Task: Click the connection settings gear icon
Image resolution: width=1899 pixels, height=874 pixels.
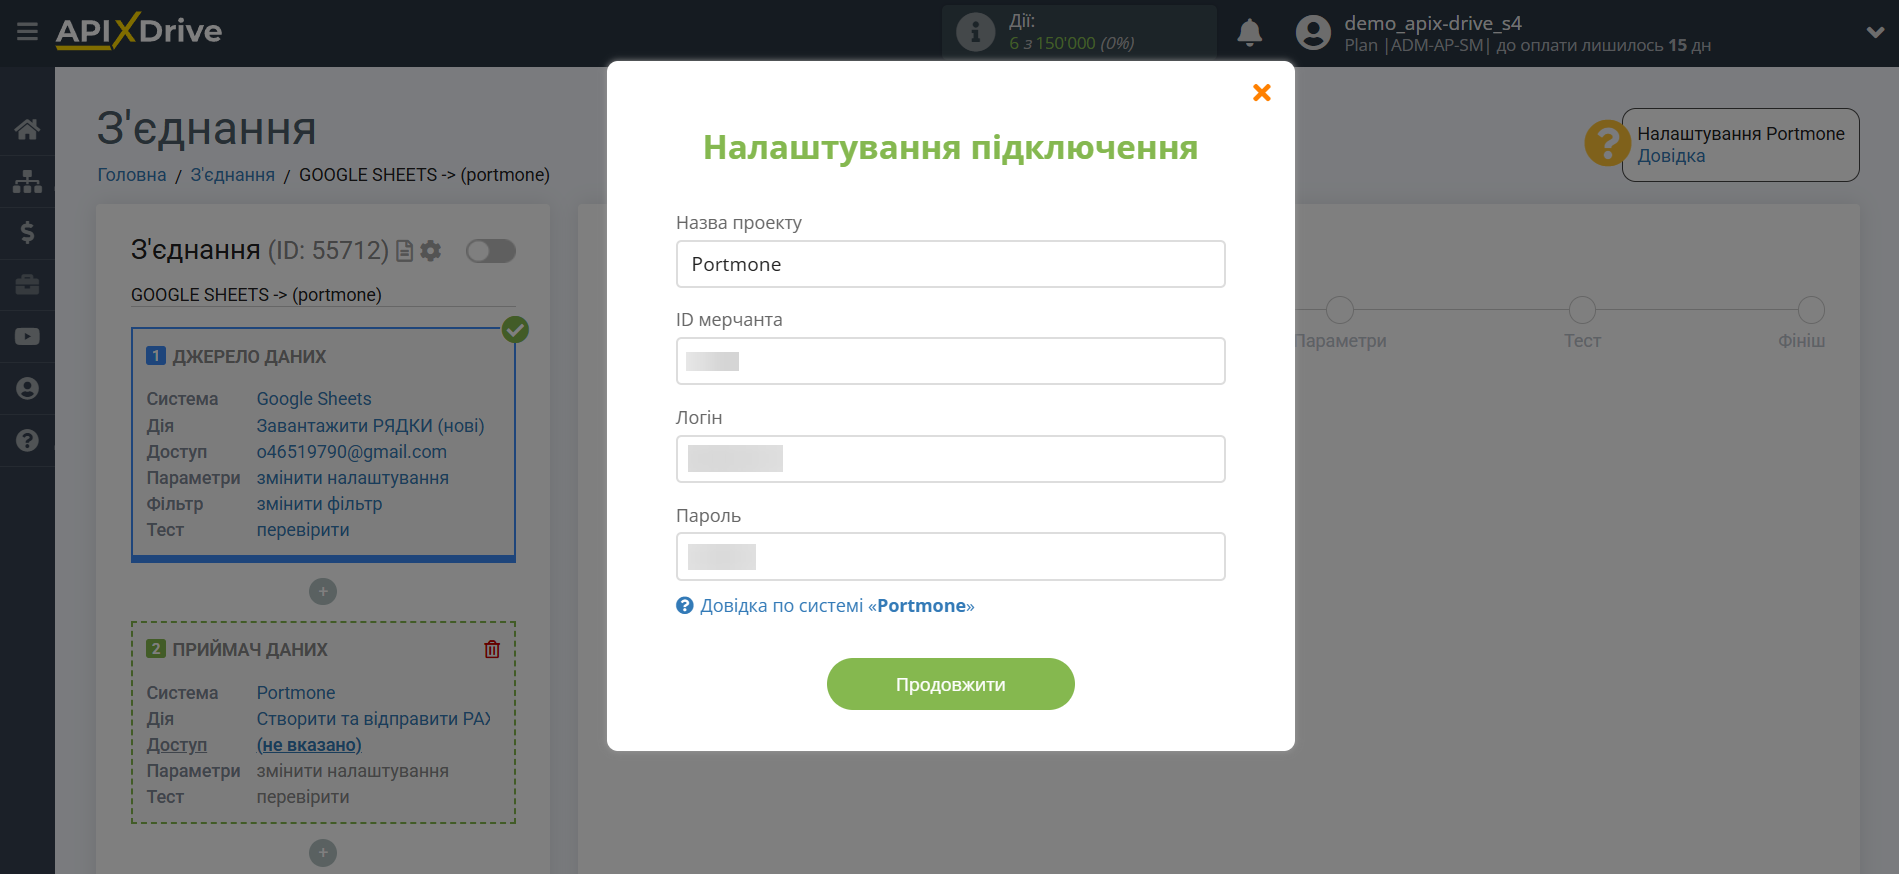Action: pos(431,251)
